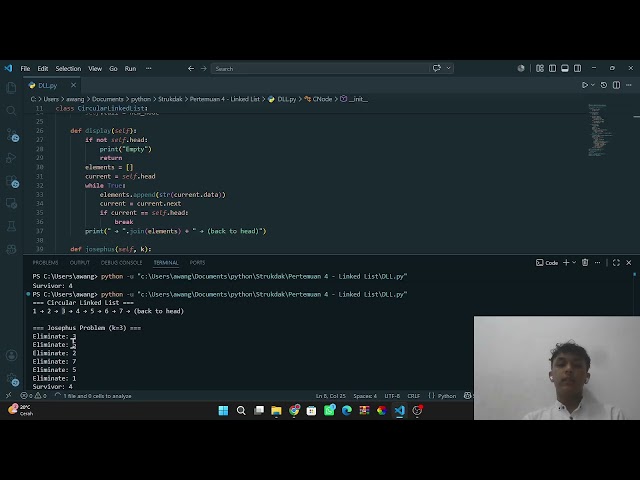Open the CNode breadcrumb dropdown
Image resolution: width=640 pixels, height=480 pixels.
(318, 99)
